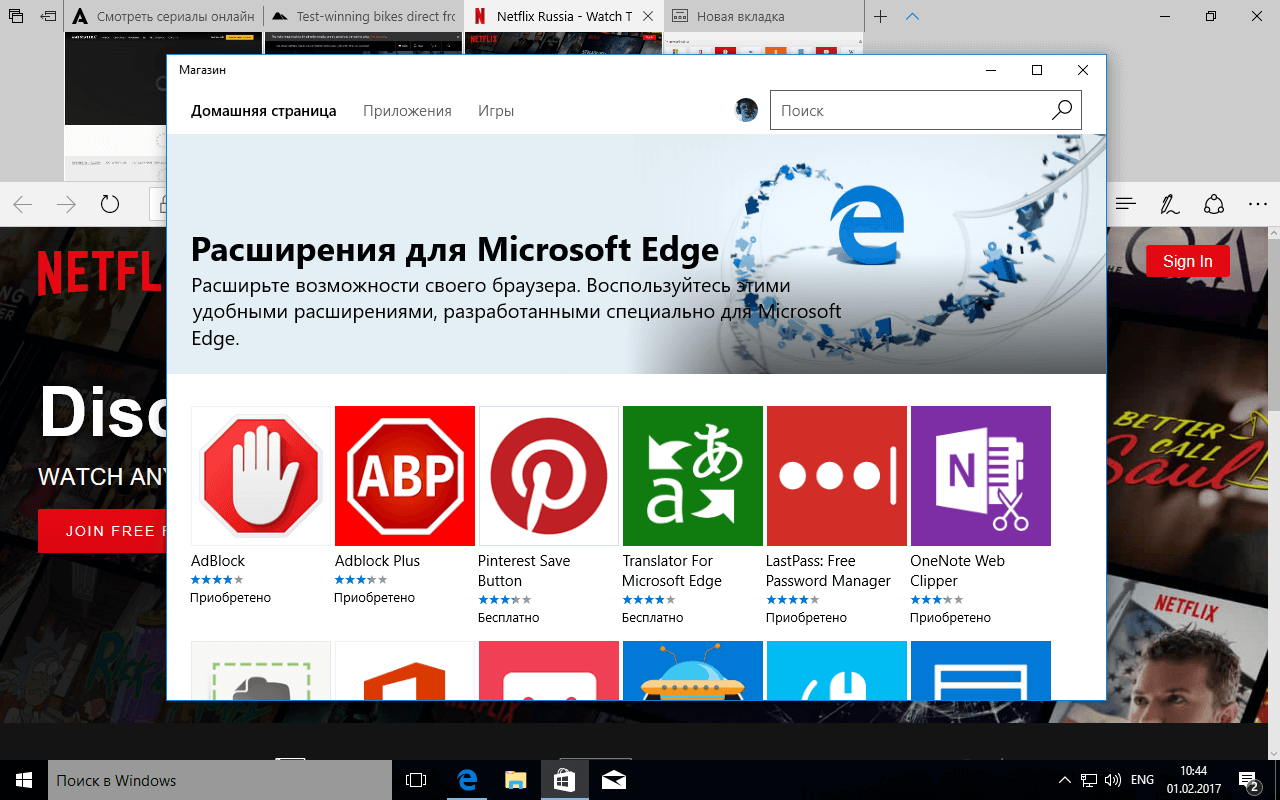Image resolution: width=1280 pixels, height=800 pixels.
Task: Select the LastPass Password Manager extension icon
Action: [836, 475]
